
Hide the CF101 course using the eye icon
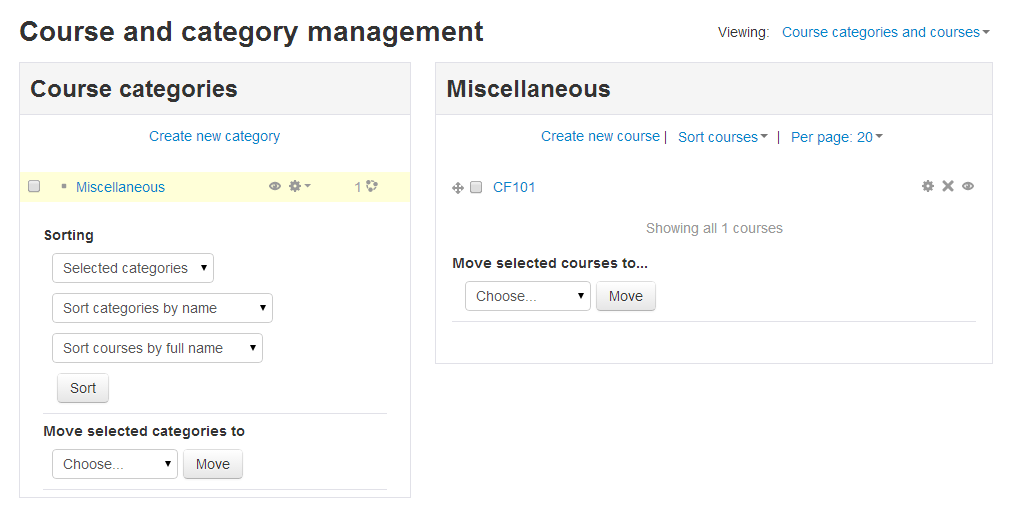968,186
